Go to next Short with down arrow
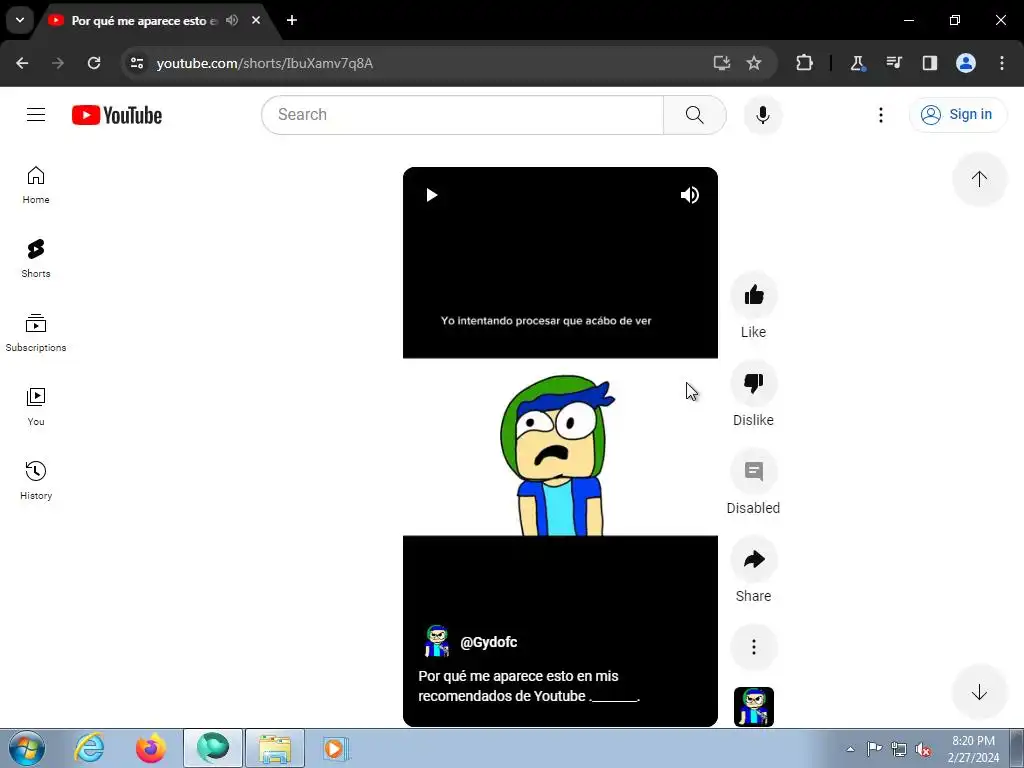Image resolution: width=1024 pixels, height=768 pixels. (x=979, y=692)
